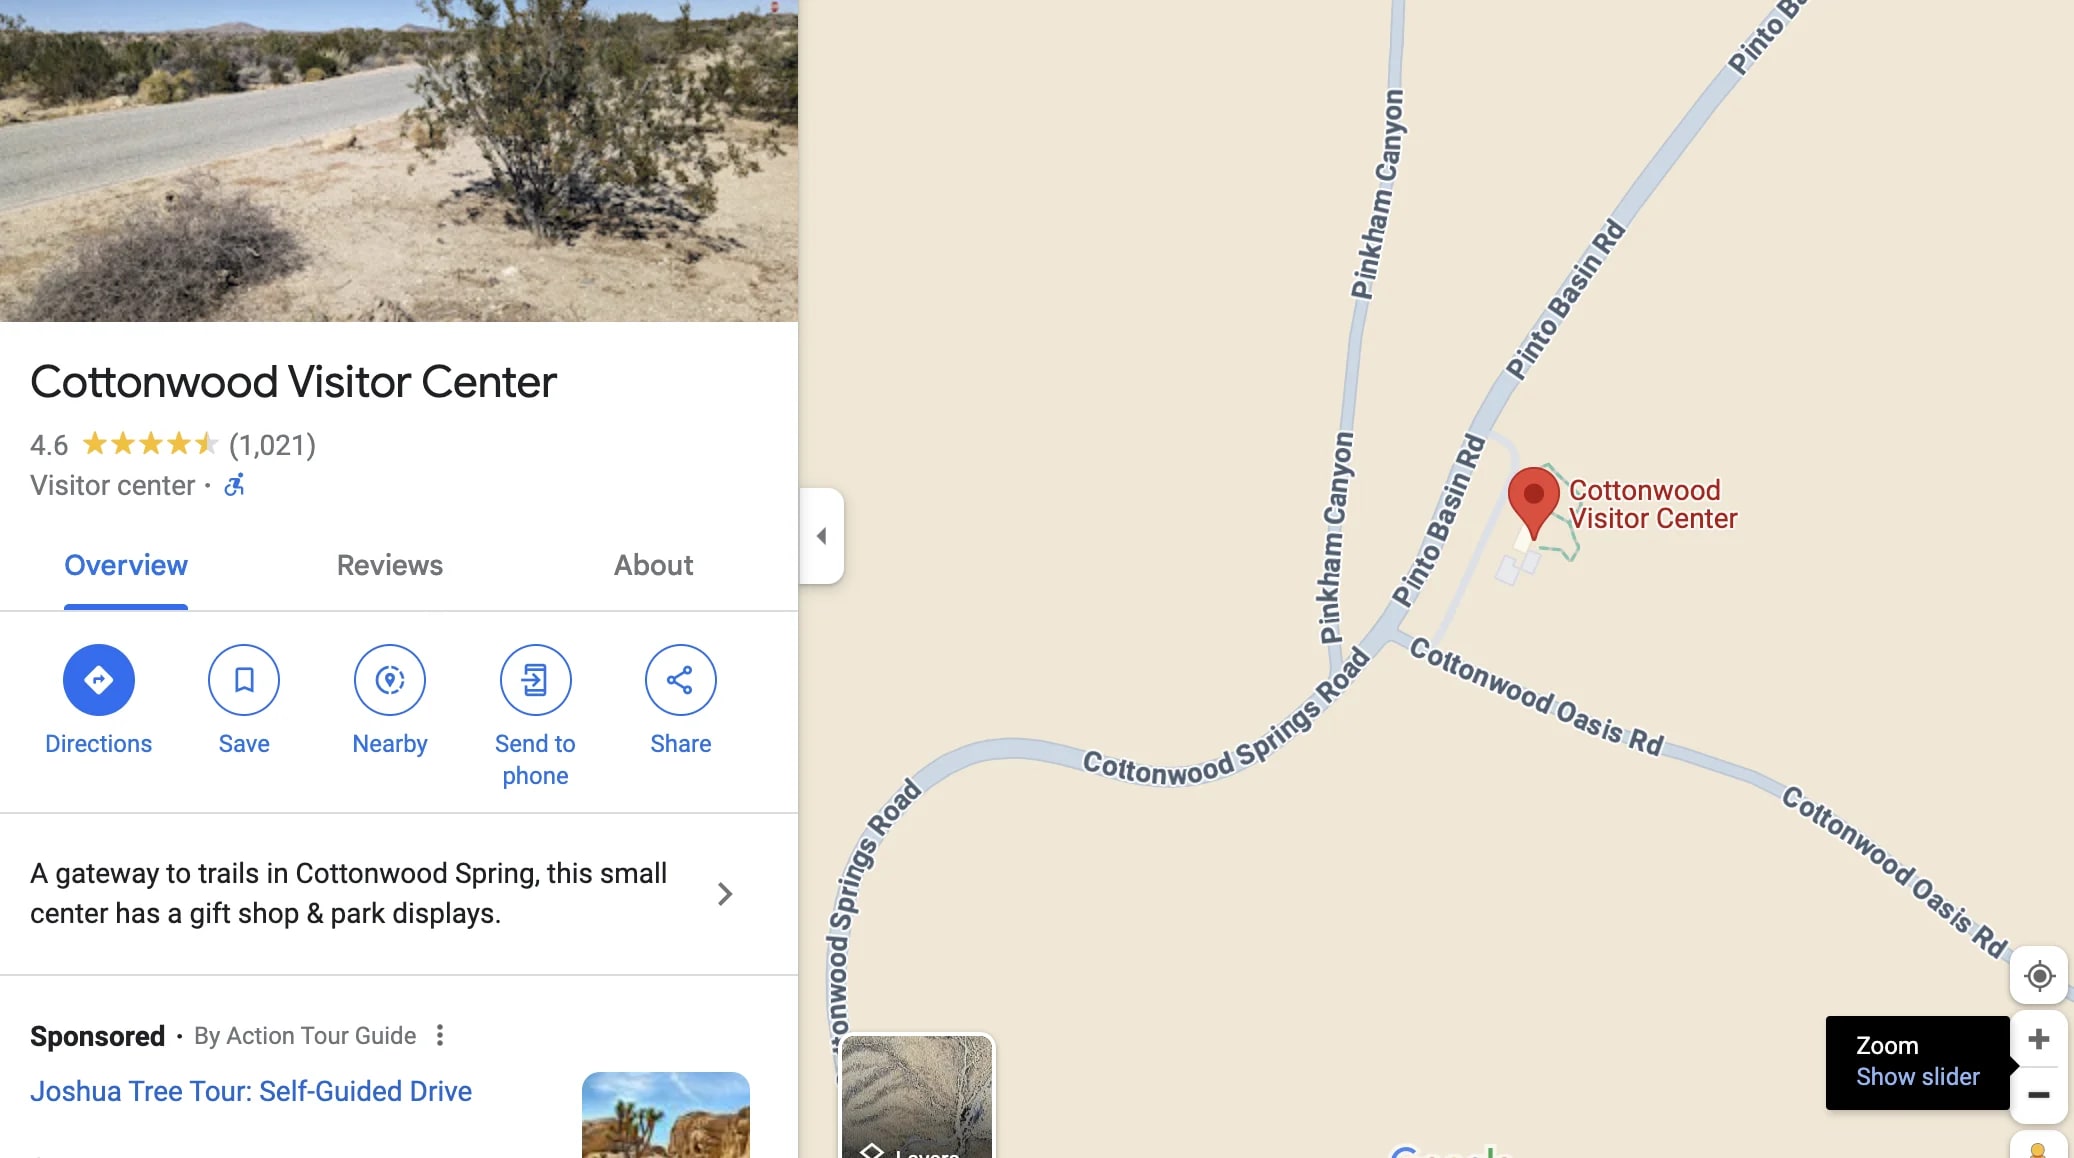Switch to the About tab
Viewport: 2074px width, 1158px height.
tap(653, 565)
